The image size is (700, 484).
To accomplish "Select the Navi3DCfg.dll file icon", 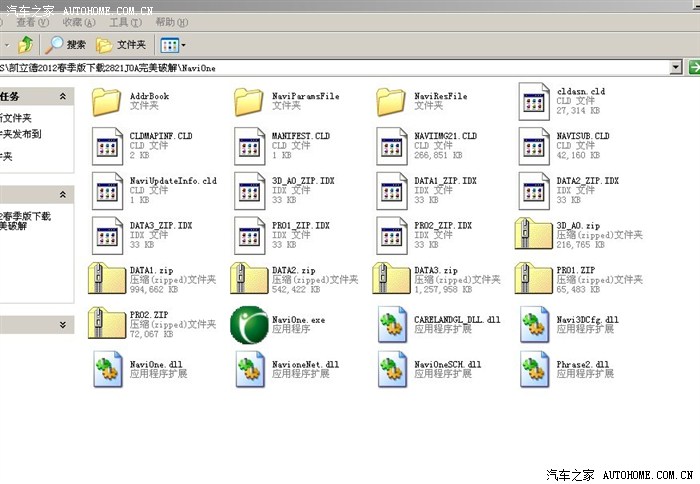I will pyautogui.click(x=534, y=325).
